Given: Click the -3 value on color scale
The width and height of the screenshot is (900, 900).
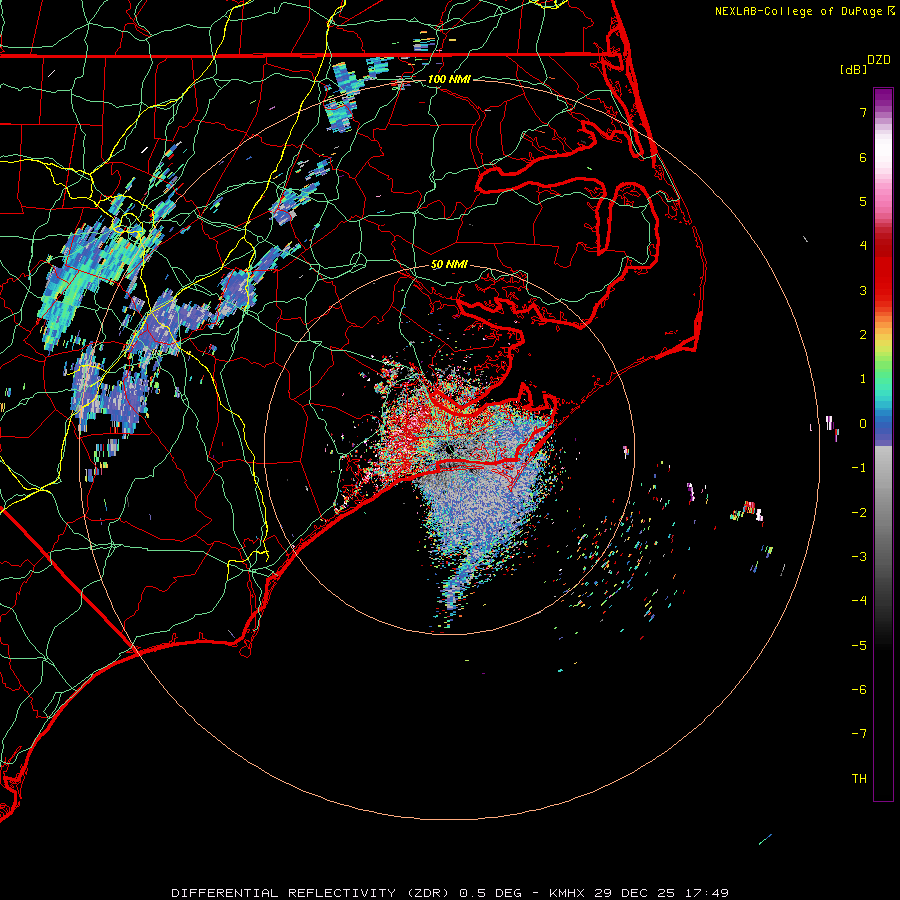Looking at the screenshot, I should pos(859,557).
